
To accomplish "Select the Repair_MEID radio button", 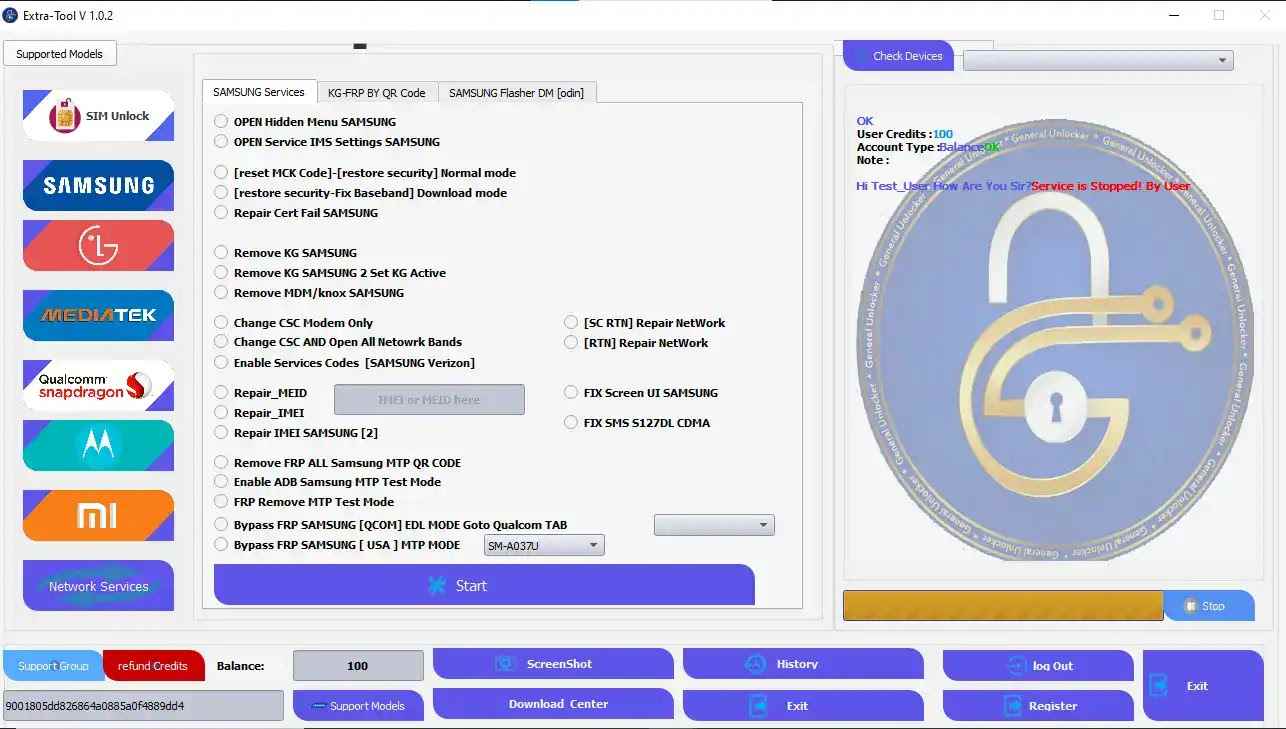I will (221, 392).
